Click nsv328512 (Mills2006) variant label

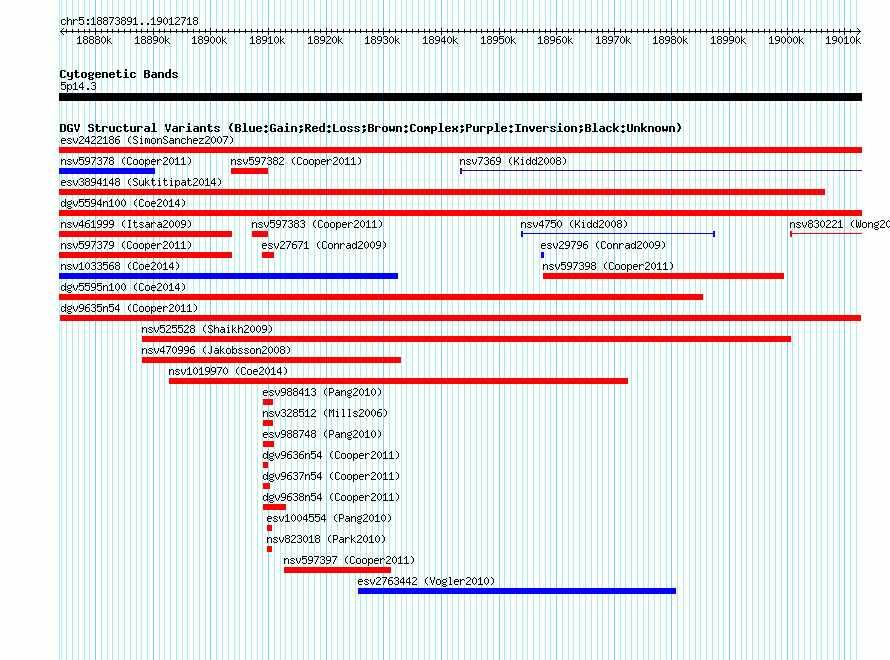click(x=325, y=413)
